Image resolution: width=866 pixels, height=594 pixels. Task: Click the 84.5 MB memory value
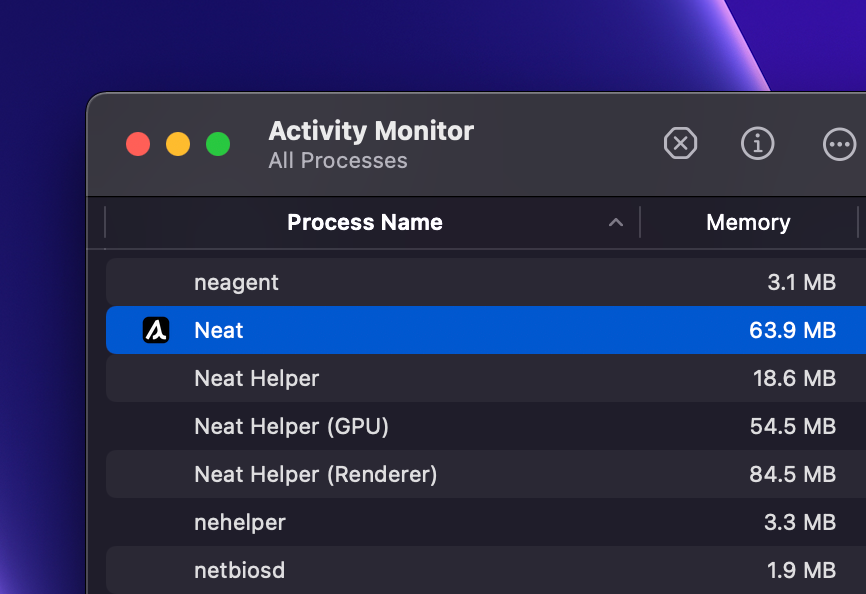click(x=793, y=474)
